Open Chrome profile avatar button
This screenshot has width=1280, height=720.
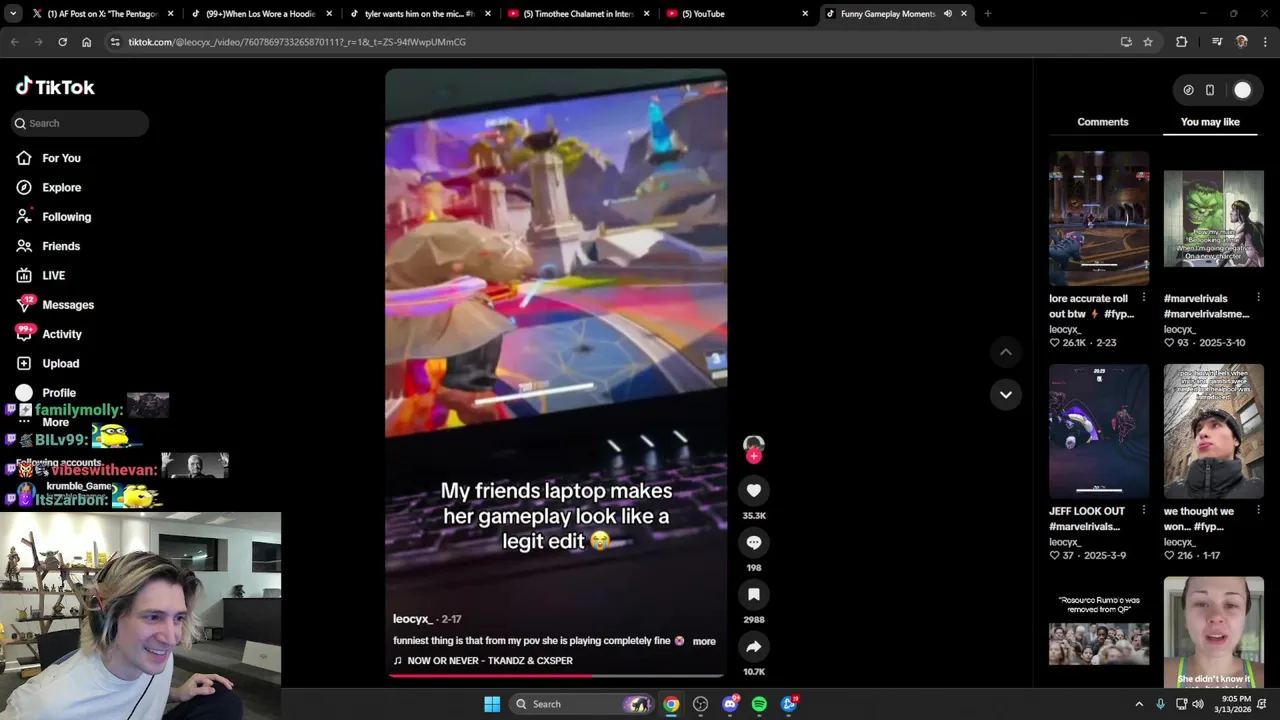tap(1241, 42)
